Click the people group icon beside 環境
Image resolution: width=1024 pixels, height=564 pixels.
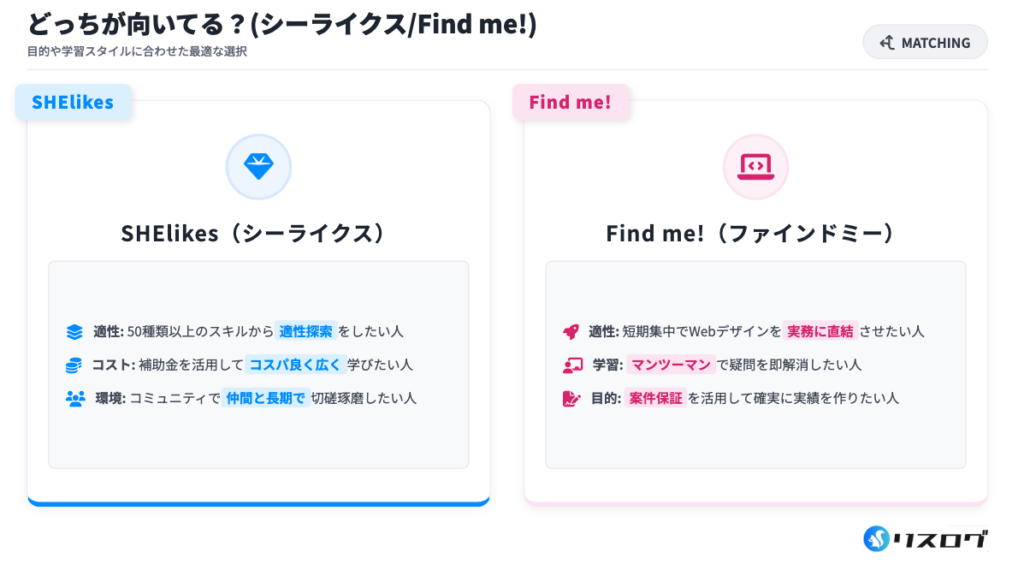75,398
